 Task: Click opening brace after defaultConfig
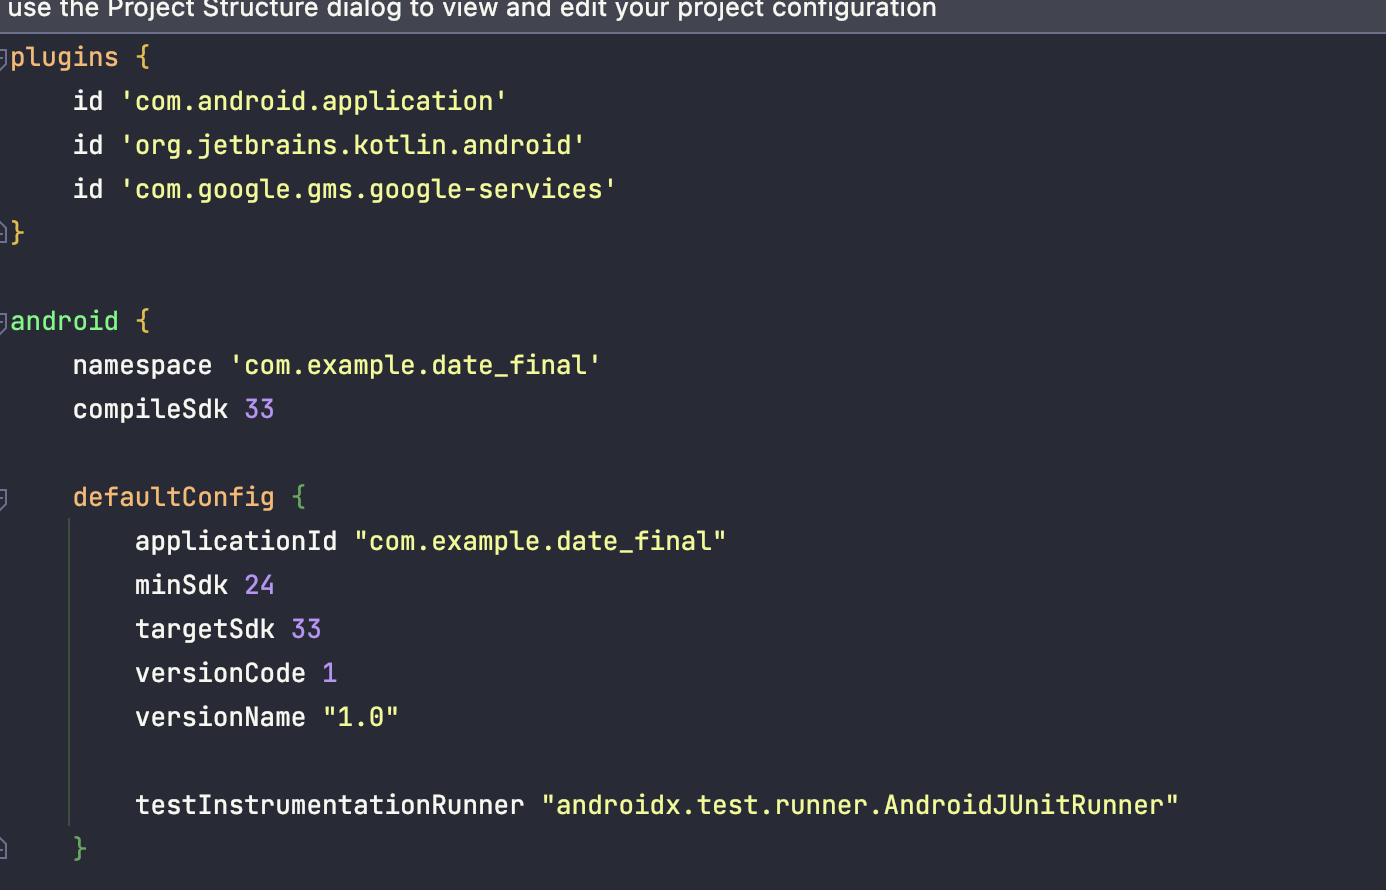298,497
